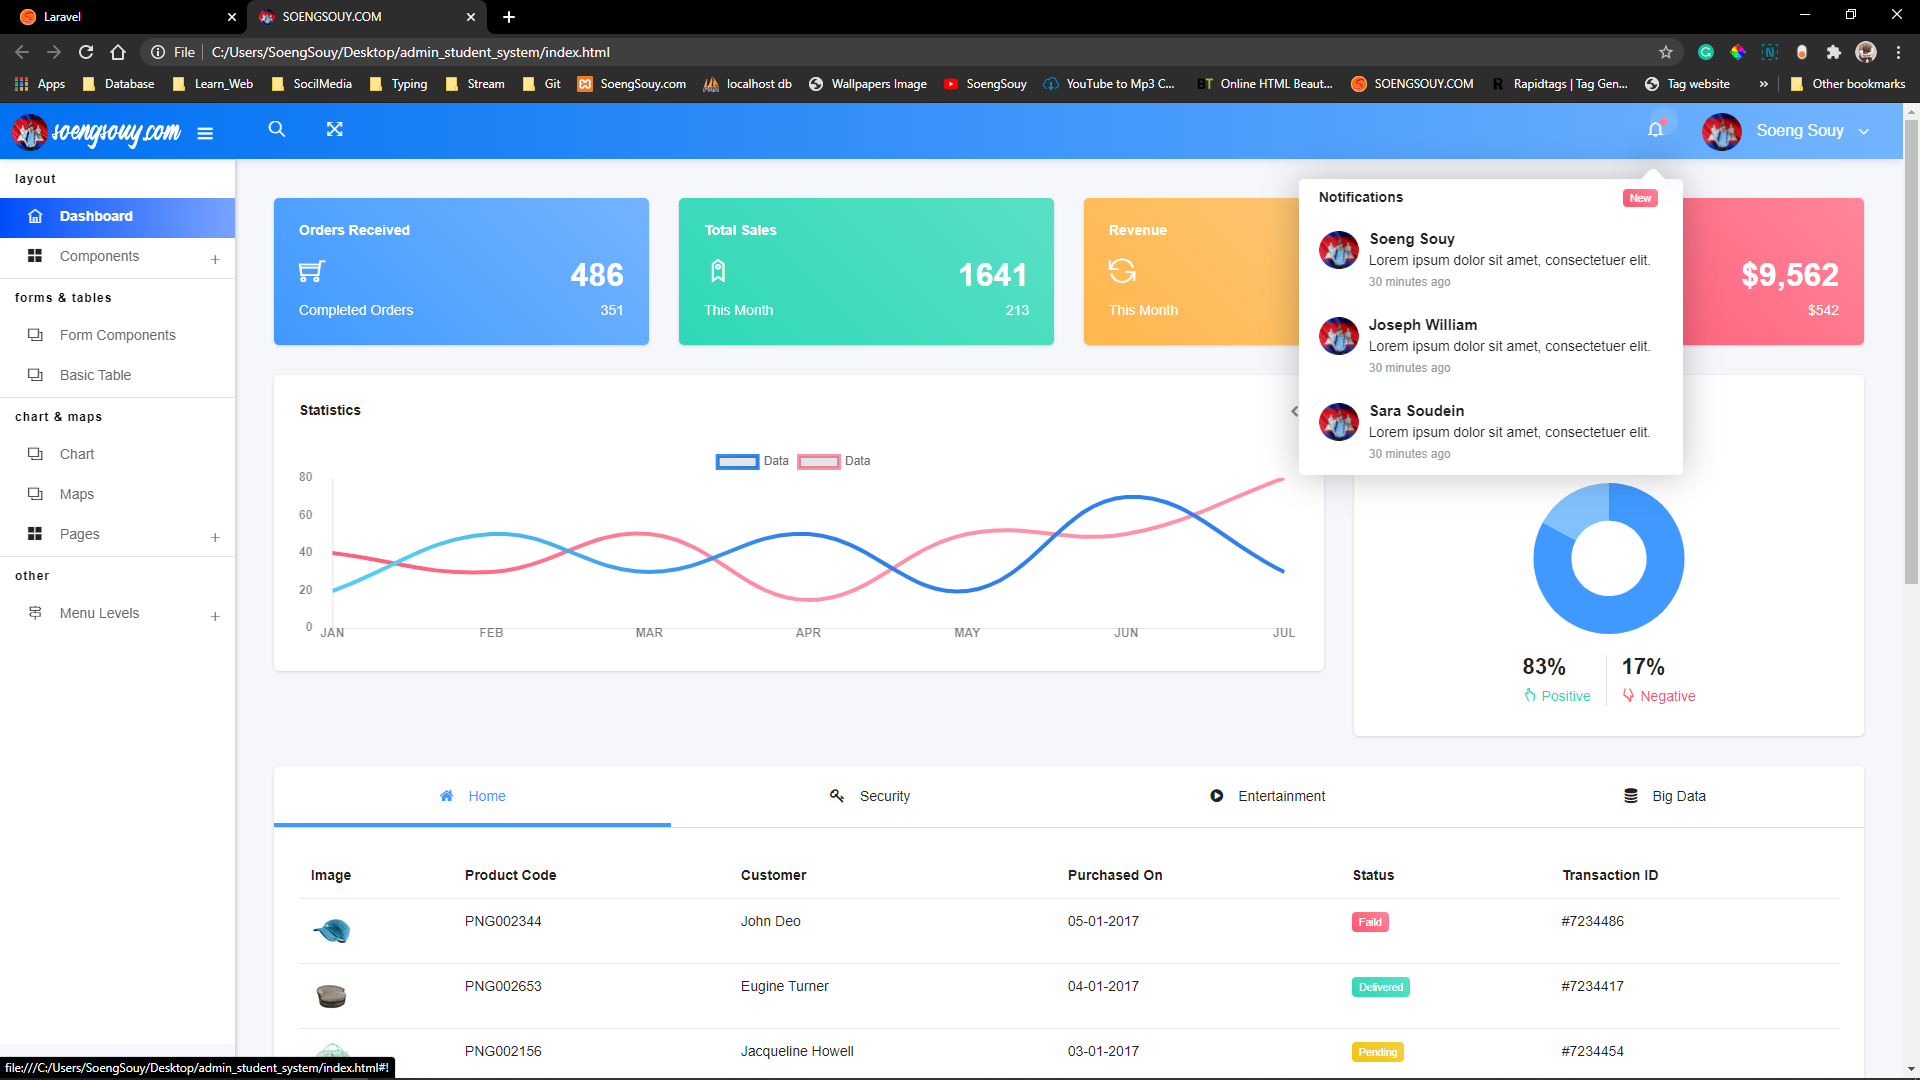Toggle the bookmark star in the address bar
Image resolution: width=1920 pixels, height=1080 pixels.
1666,52
